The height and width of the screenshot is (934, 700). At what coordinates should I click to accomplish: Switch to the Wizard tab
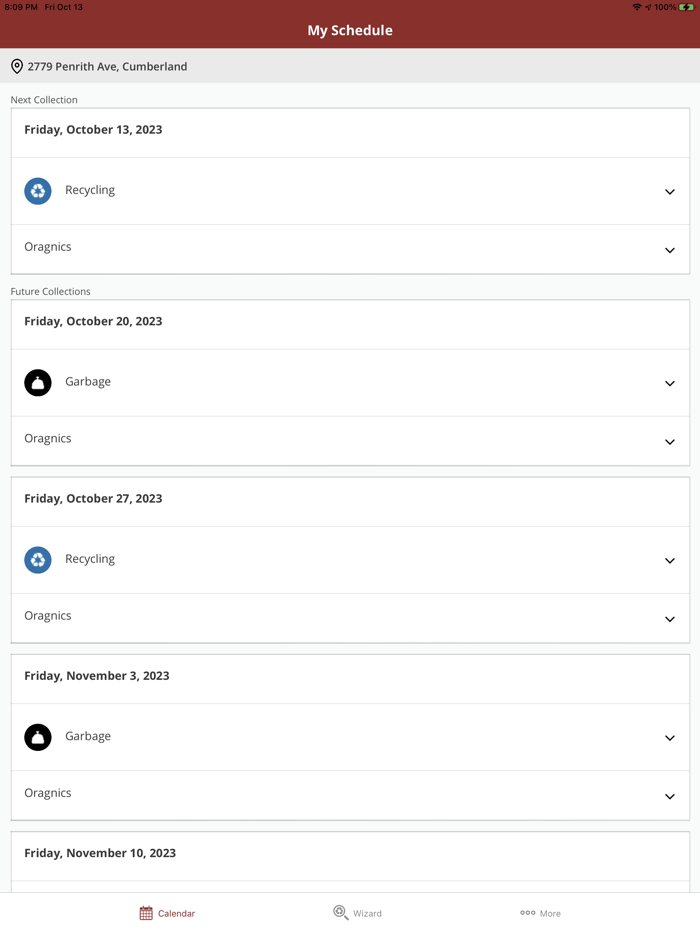pos(358,913)
